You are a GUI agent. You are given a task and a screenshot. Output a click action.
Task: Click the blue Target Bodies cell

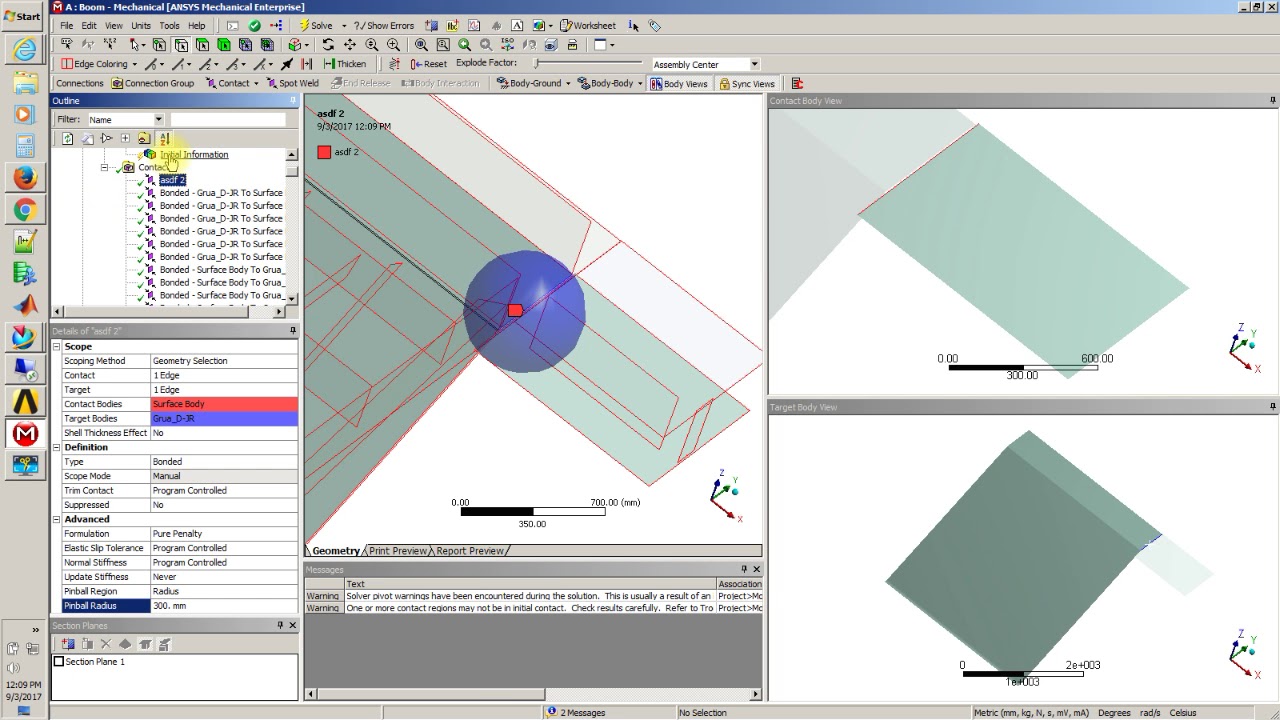click(x=224, y=418)
